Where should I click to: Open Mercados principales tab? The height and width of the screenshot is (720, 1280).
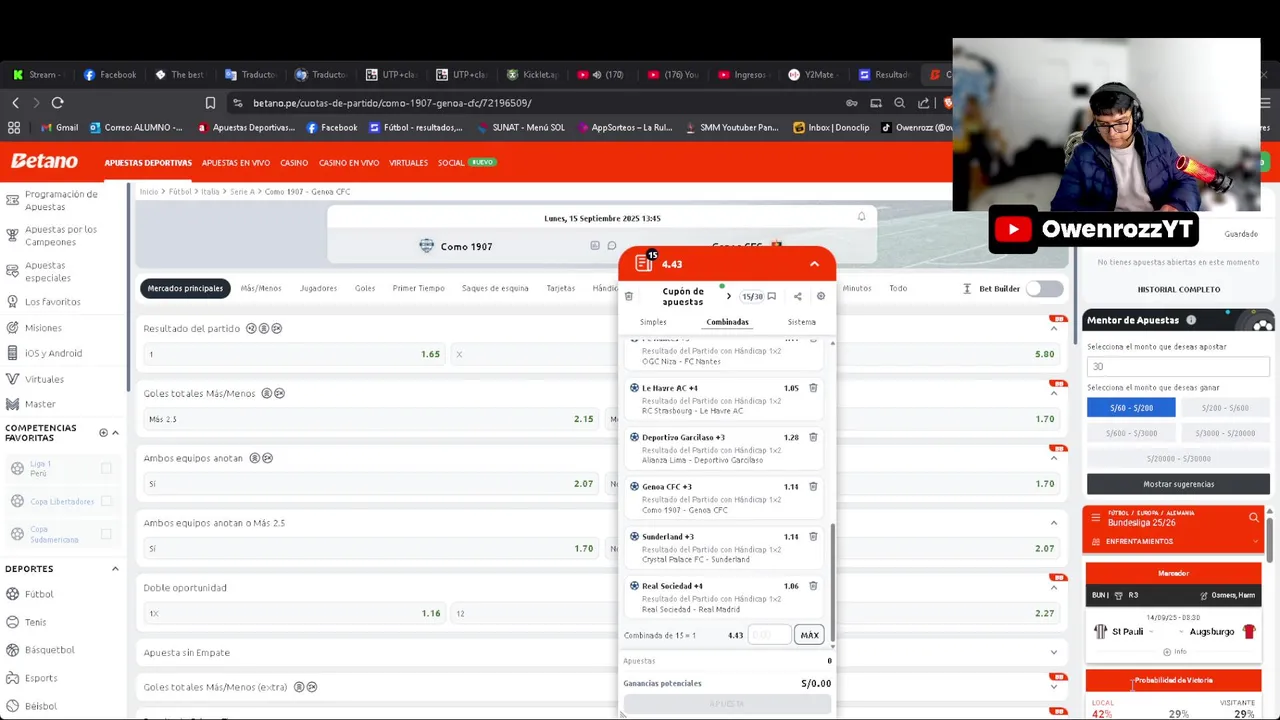point(185,288)
